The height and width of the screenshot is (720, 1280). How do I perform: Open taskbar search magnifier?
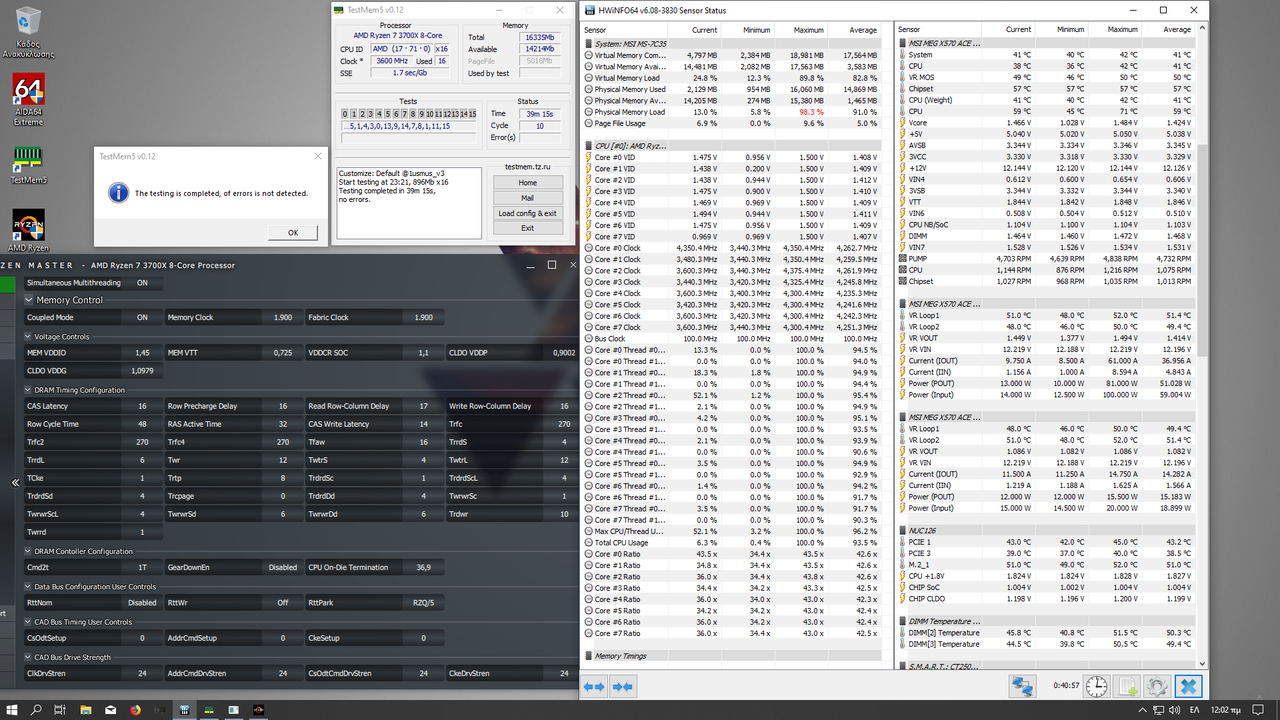pos(36,710)
